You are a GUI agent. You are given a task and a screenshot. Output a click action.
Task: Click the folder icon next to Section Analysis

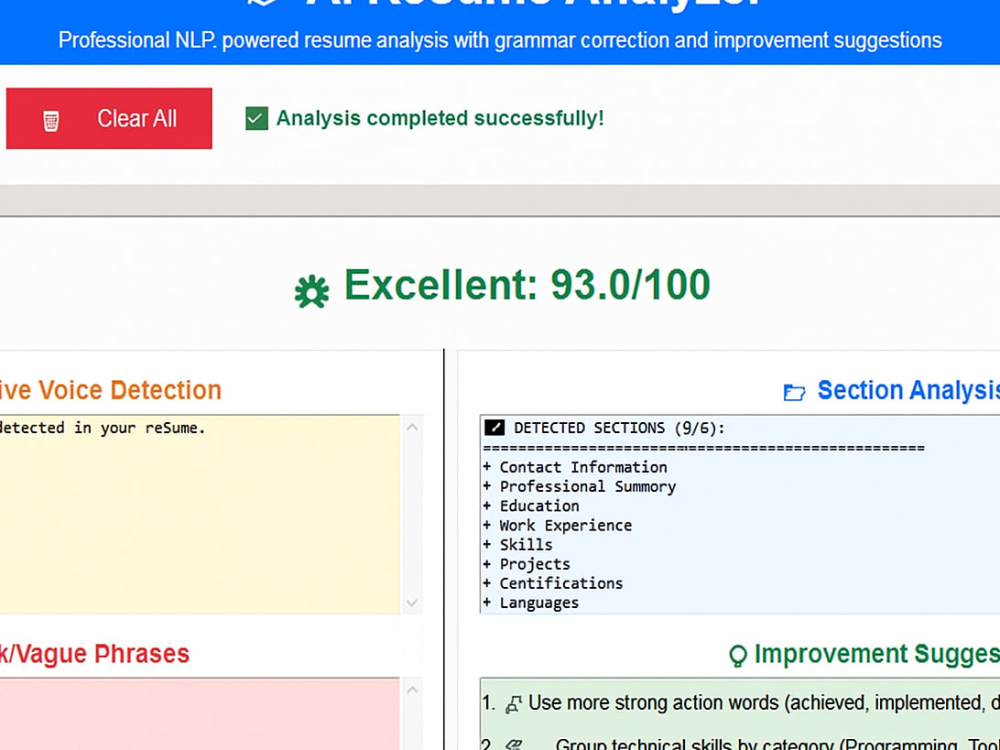tap(794, 392)
